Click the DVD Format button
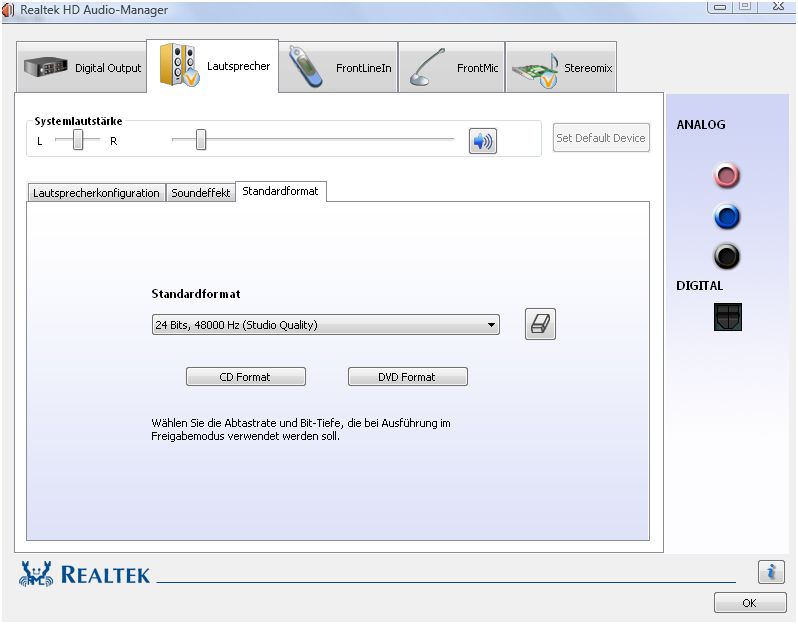Screen dimensions: 798x624 [x=408, y=377]
